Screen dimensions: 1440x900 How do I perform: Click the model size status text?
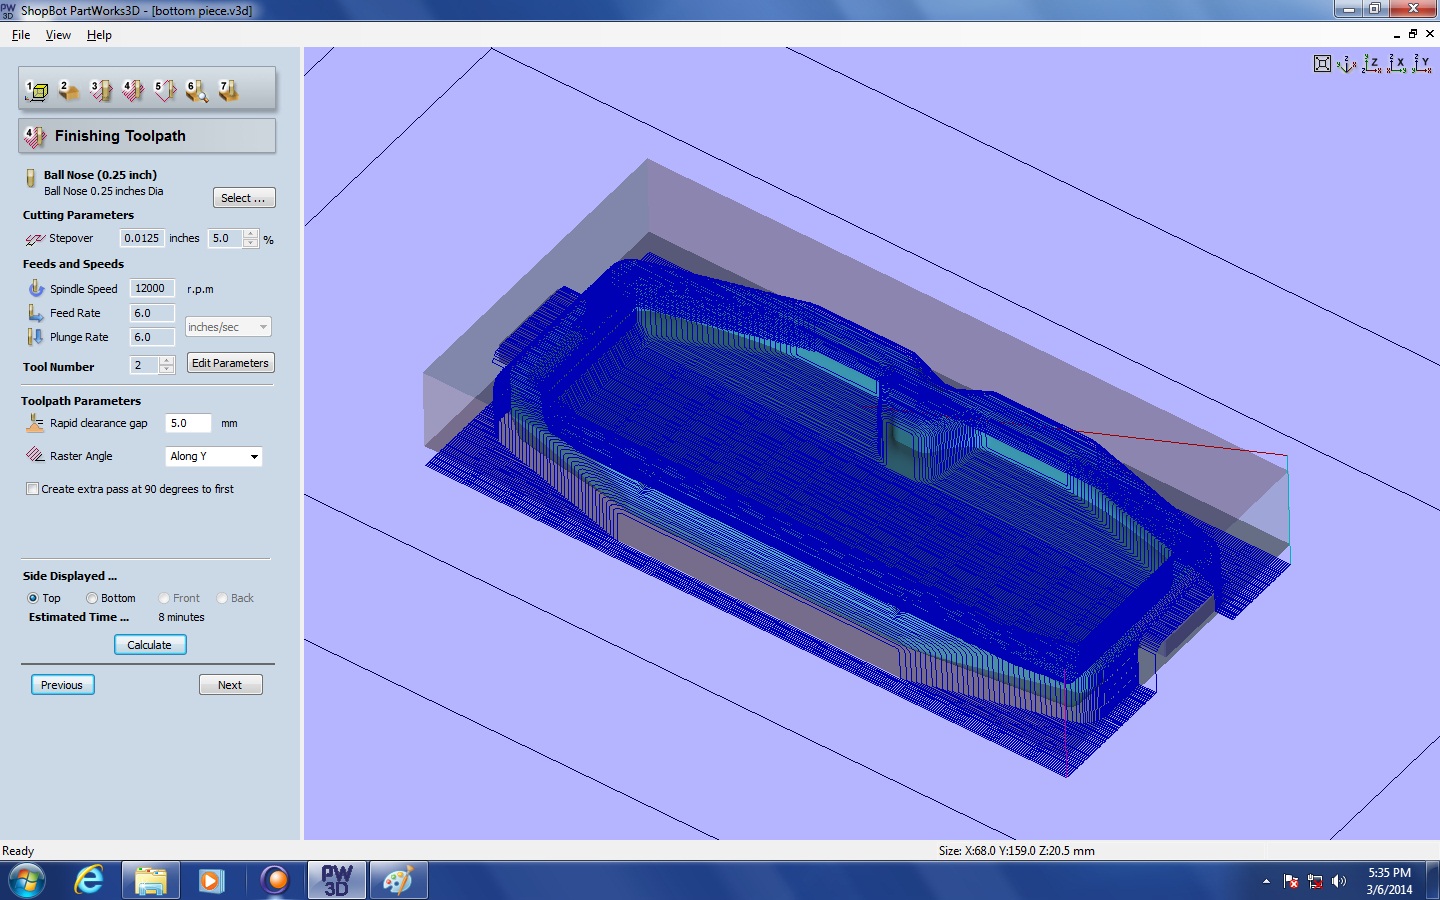(x=1016, y=851)
